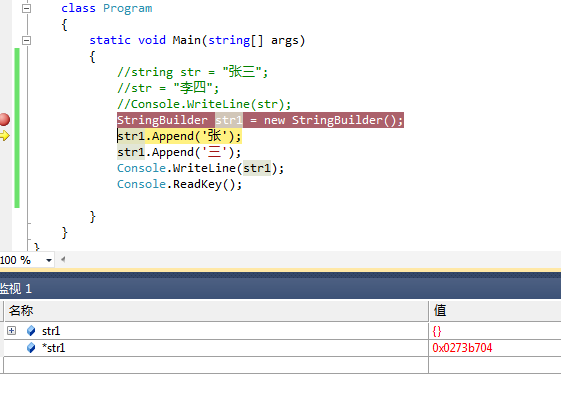561x398 pixels.
Task: Select the *str1 variable icon in watch
Action: coord(31,348)
